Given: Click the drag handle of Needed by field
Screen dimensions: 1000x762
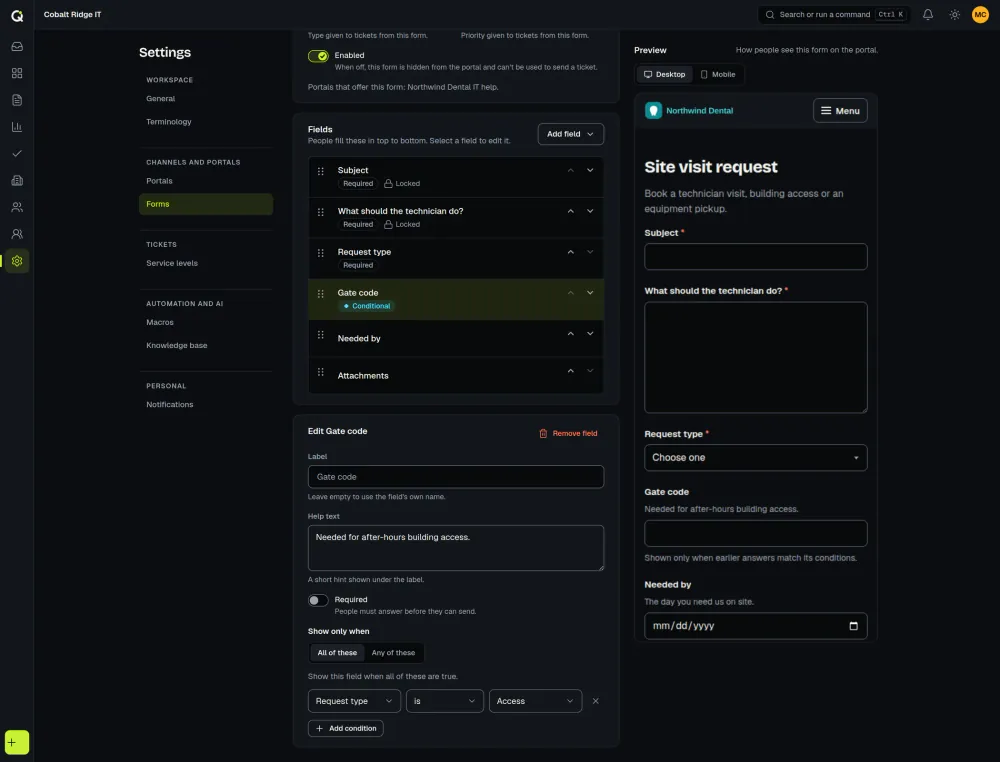Looking at the screenshot, I should pyautogui.click(x=321, y=334).
